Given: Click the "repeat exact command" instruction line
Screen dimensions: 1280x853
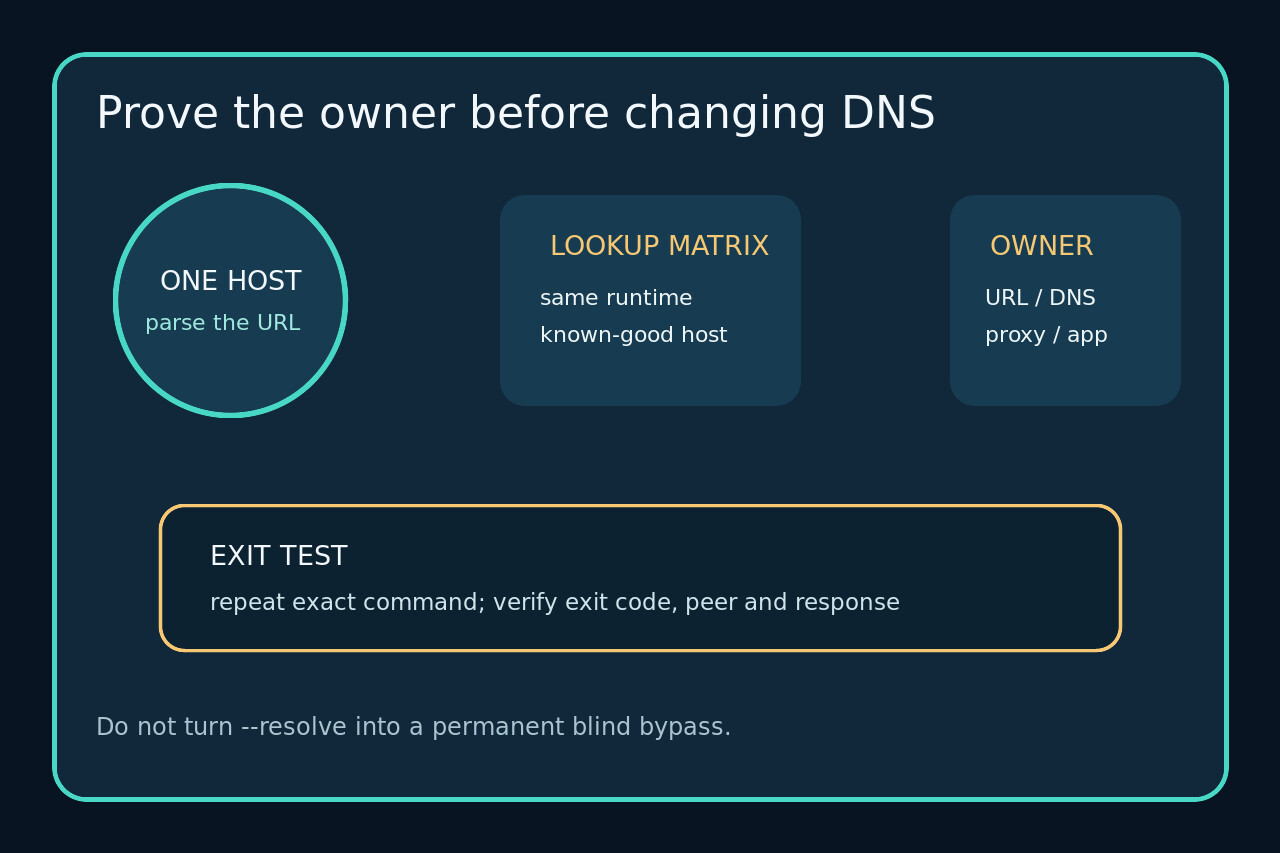Looking at the screenshot, I should point(555,603).
